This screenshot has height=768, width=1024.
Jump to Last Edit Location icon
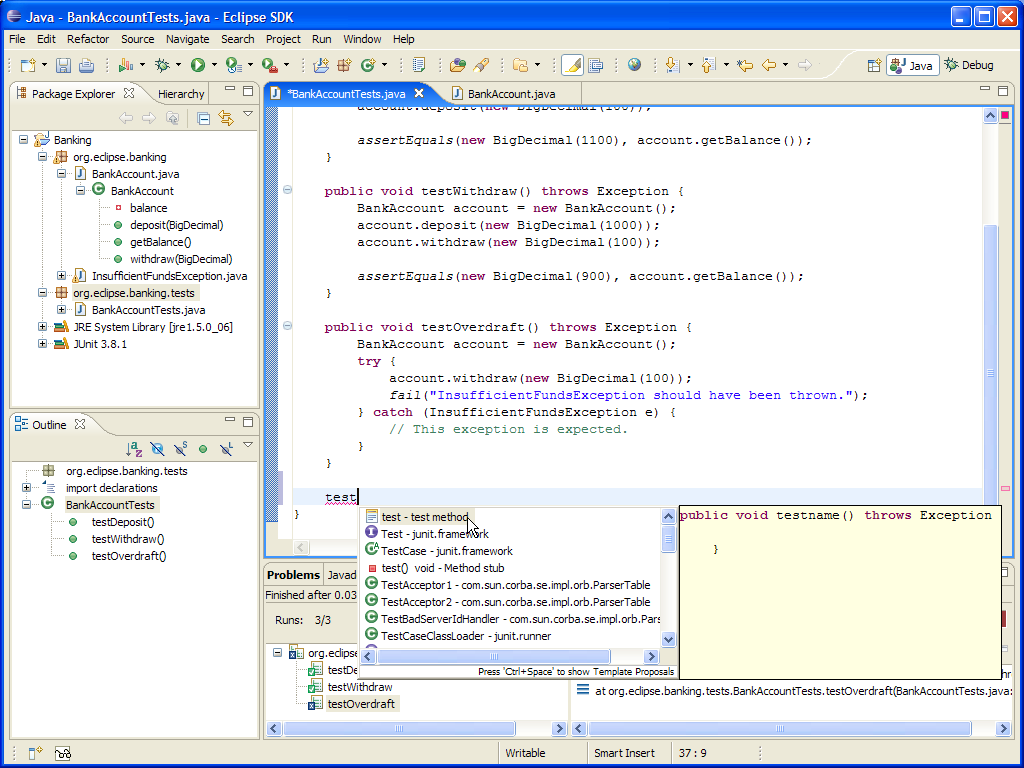[x=744, y=65]
